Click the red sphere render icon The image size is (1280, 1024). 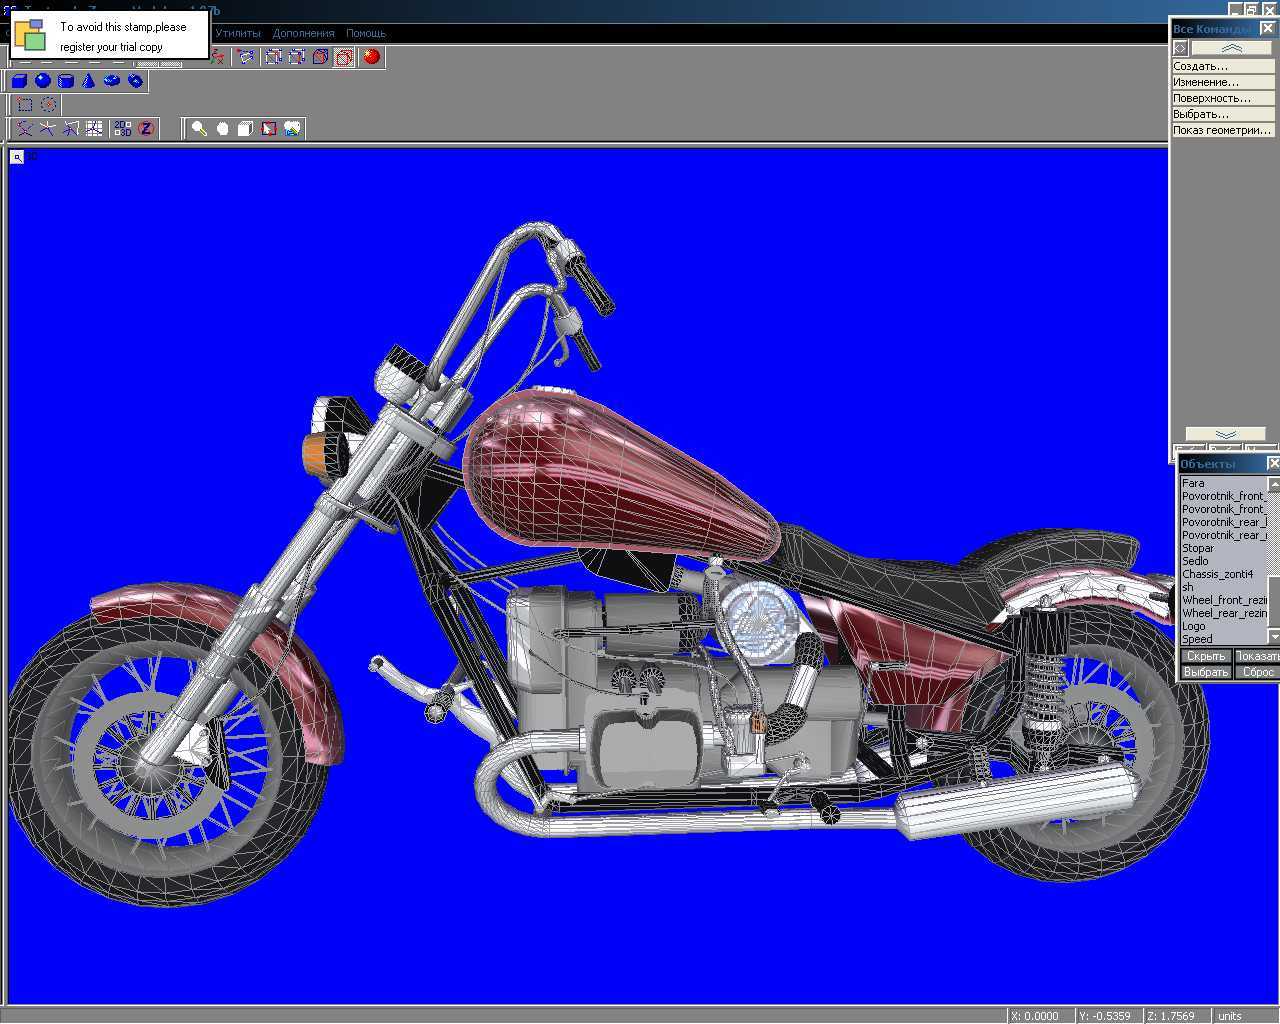(x=372, y=57)
